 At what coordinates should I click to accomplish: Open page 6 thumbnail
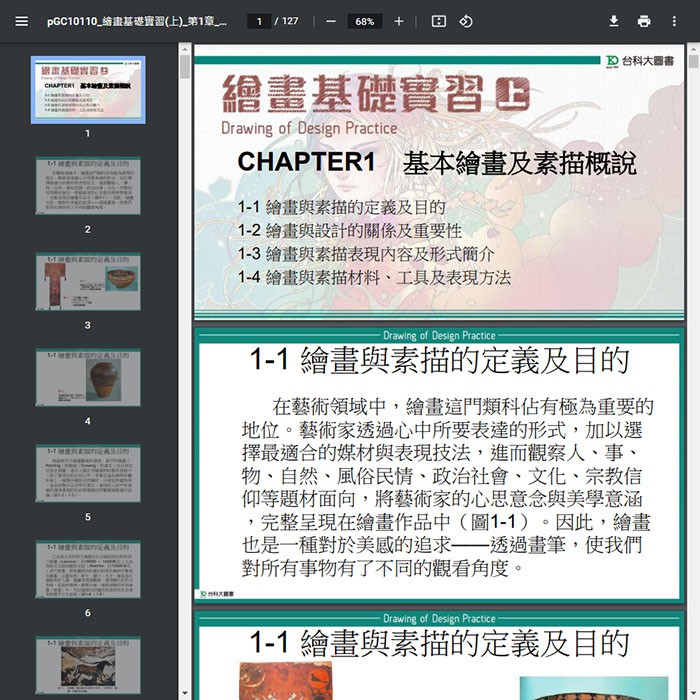pyautogui.click(x=88, y=569)
